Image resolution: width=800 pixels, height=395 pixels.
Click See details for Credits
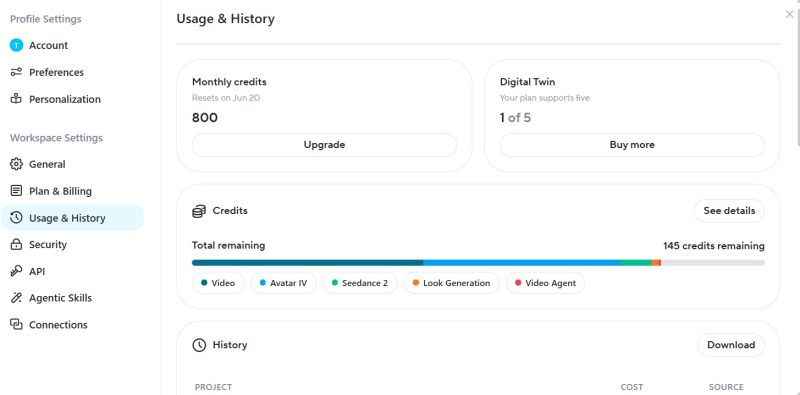(729, 211)
